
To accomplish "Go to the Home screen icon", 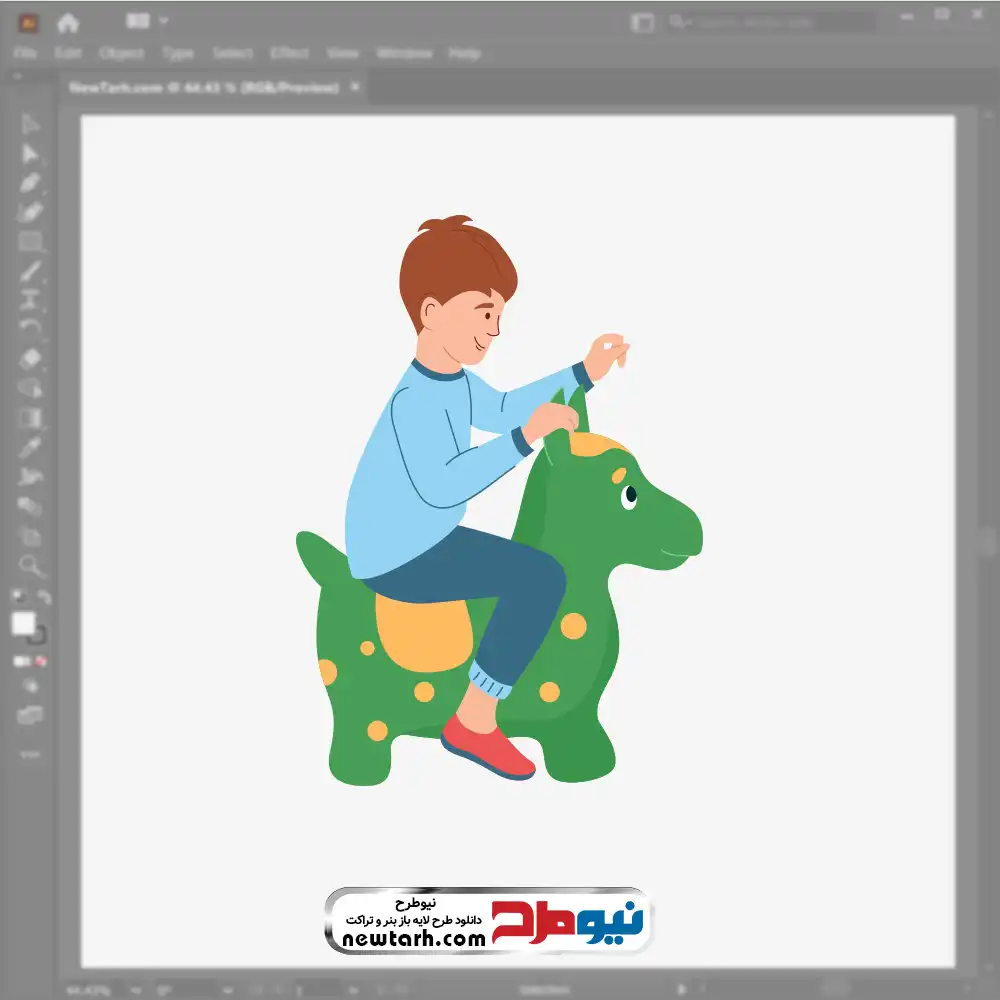I will point(68,24).
